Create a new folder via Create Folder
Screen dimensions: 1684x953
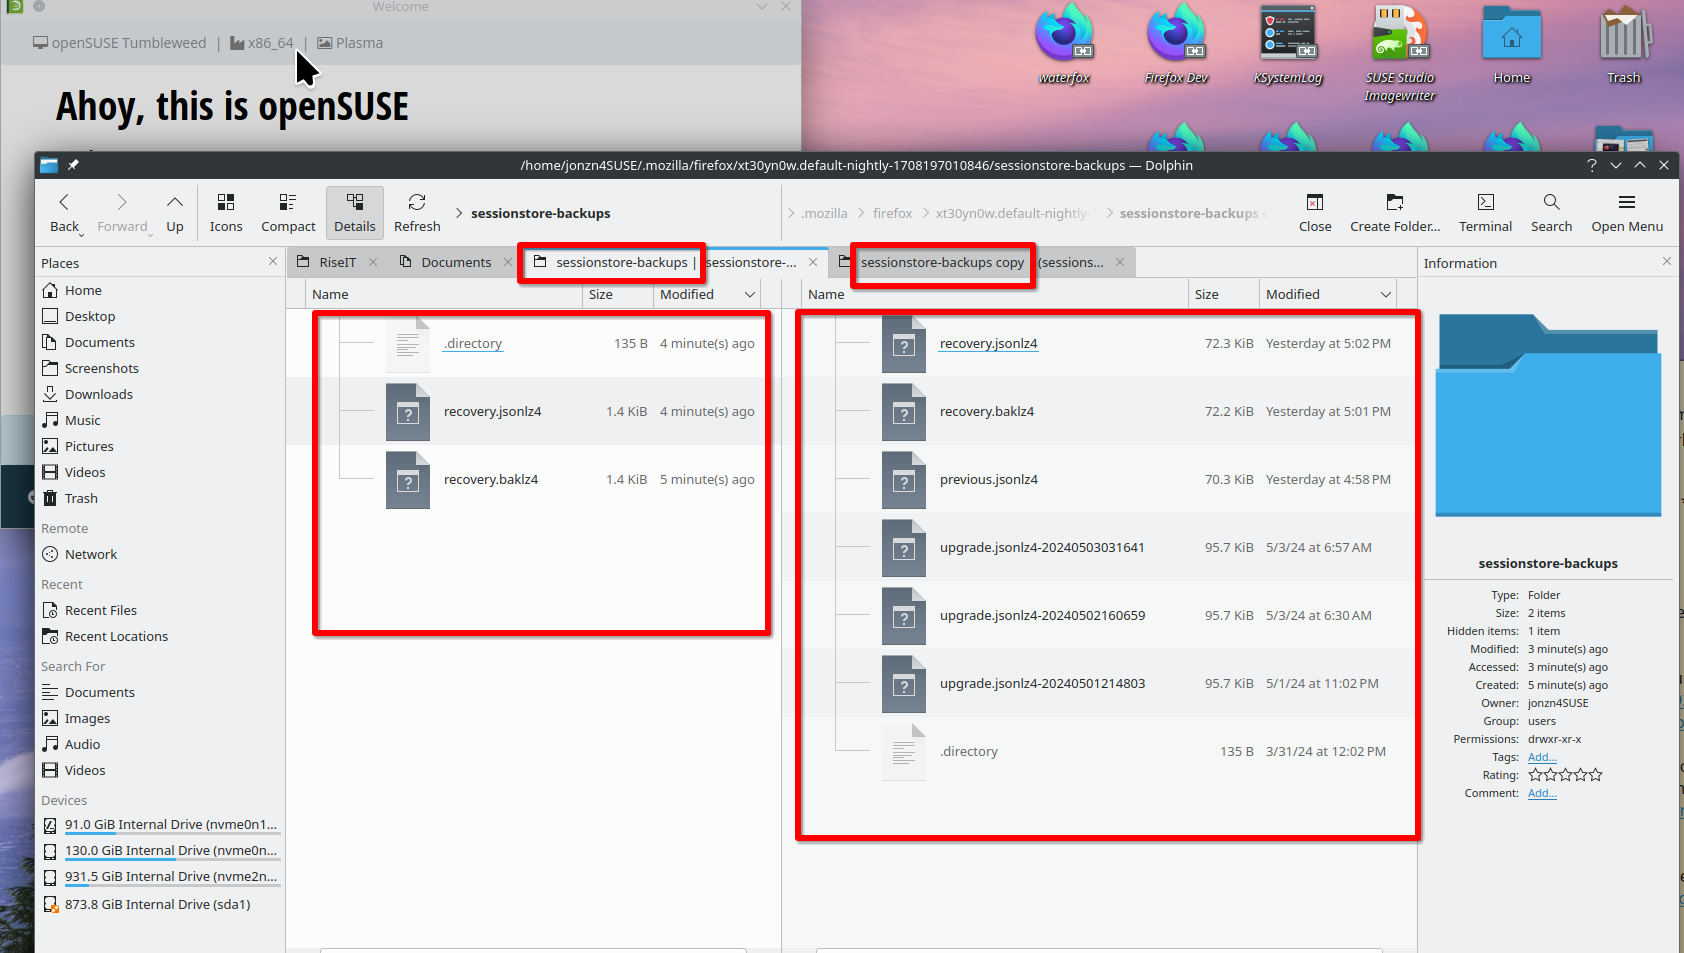1395,213
